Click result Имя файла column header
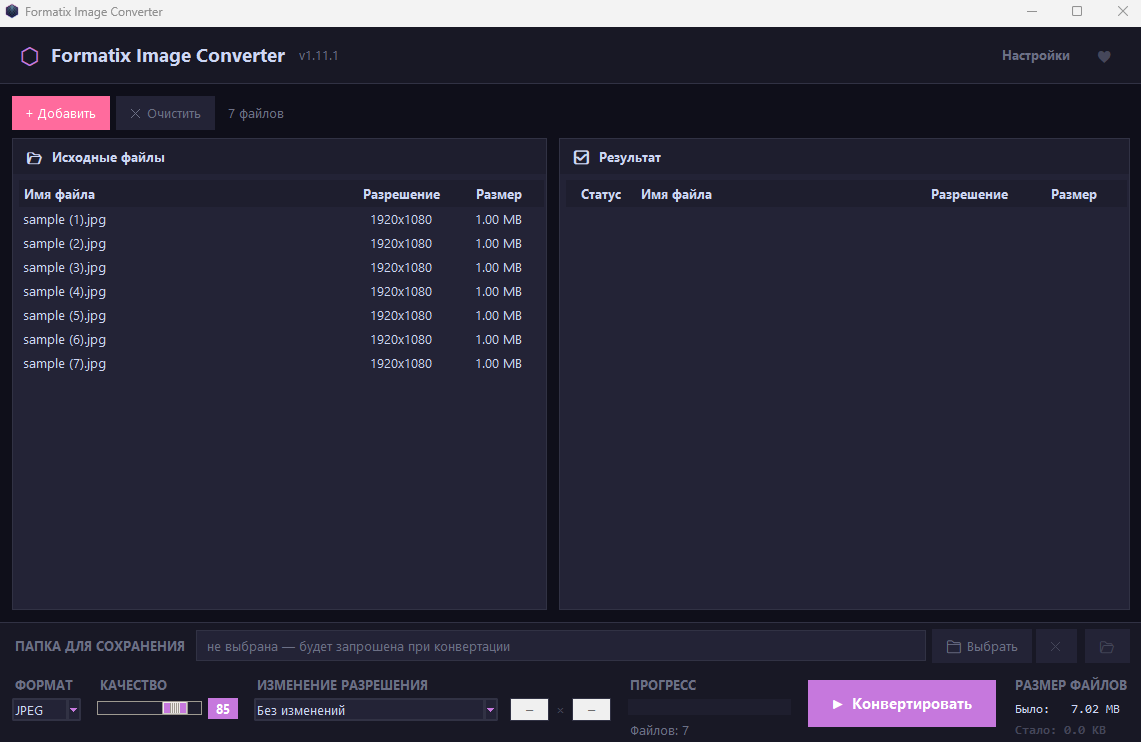This screenshot has height=742, width=1141. tap(676, 194)
